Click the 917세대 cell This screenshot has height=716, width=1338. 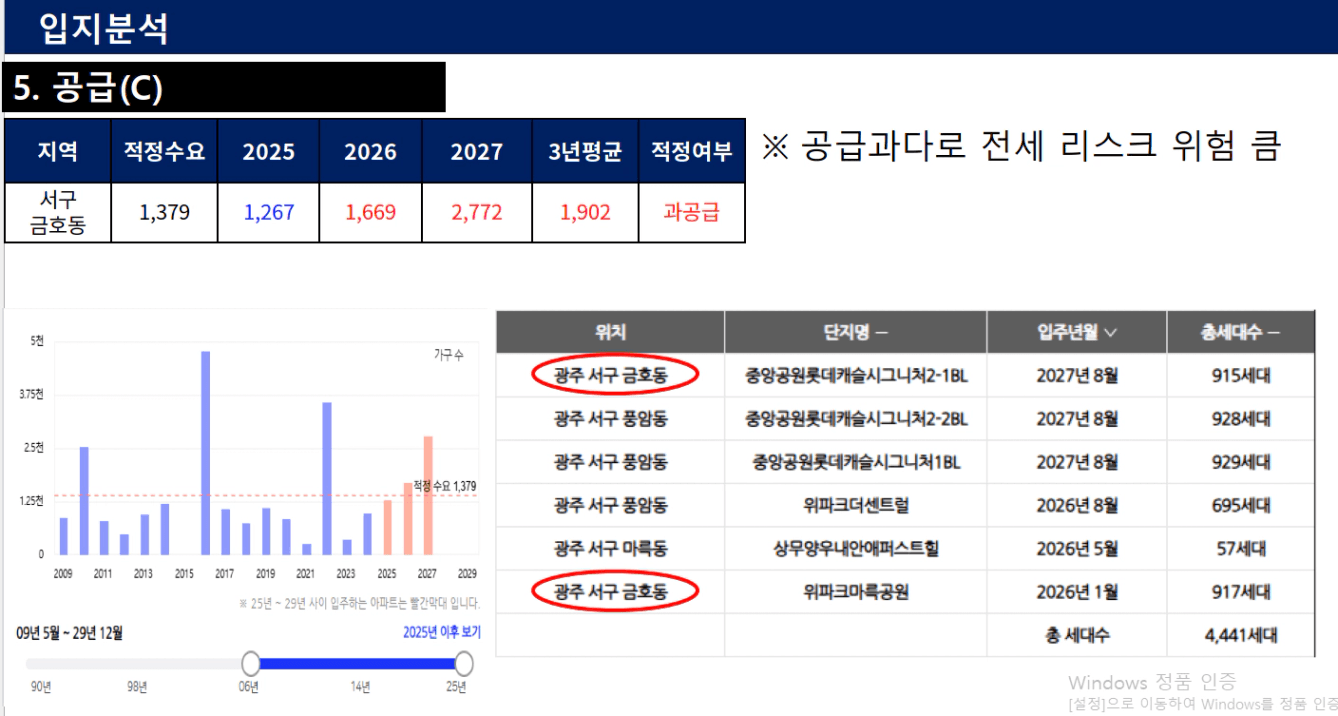click(x=1241, y=592)
